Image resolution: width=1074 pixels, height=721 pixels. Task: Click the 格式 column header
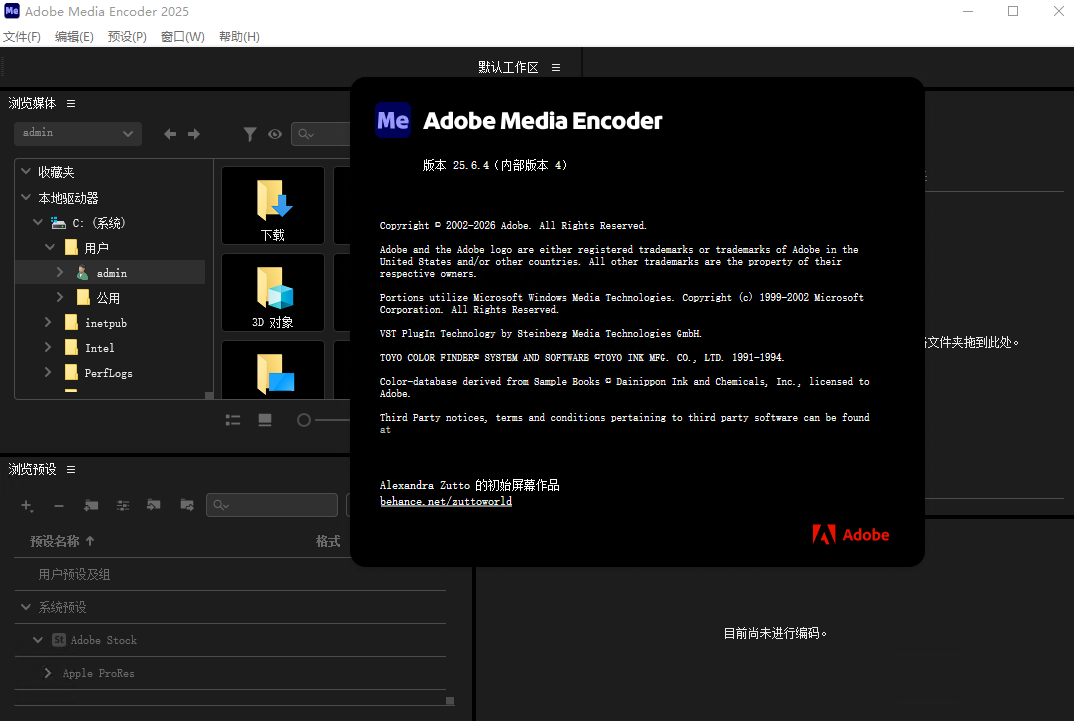point(328,541)
